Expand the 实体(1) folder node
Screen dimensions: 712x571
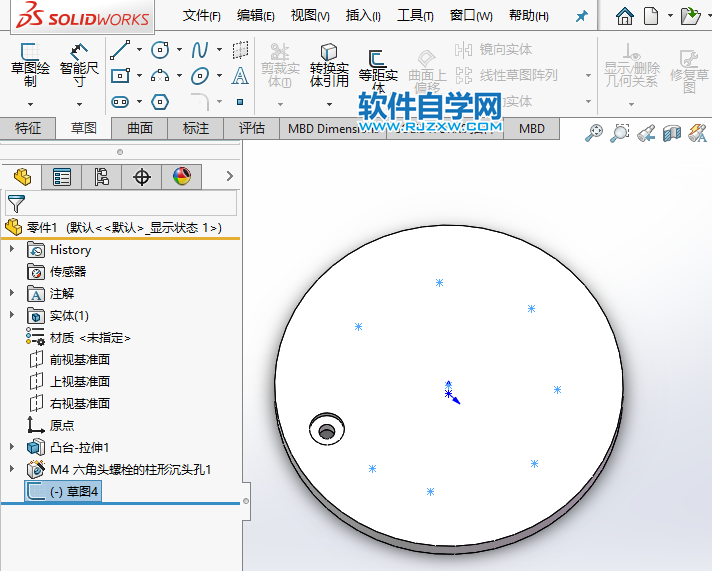pos(12,315)
